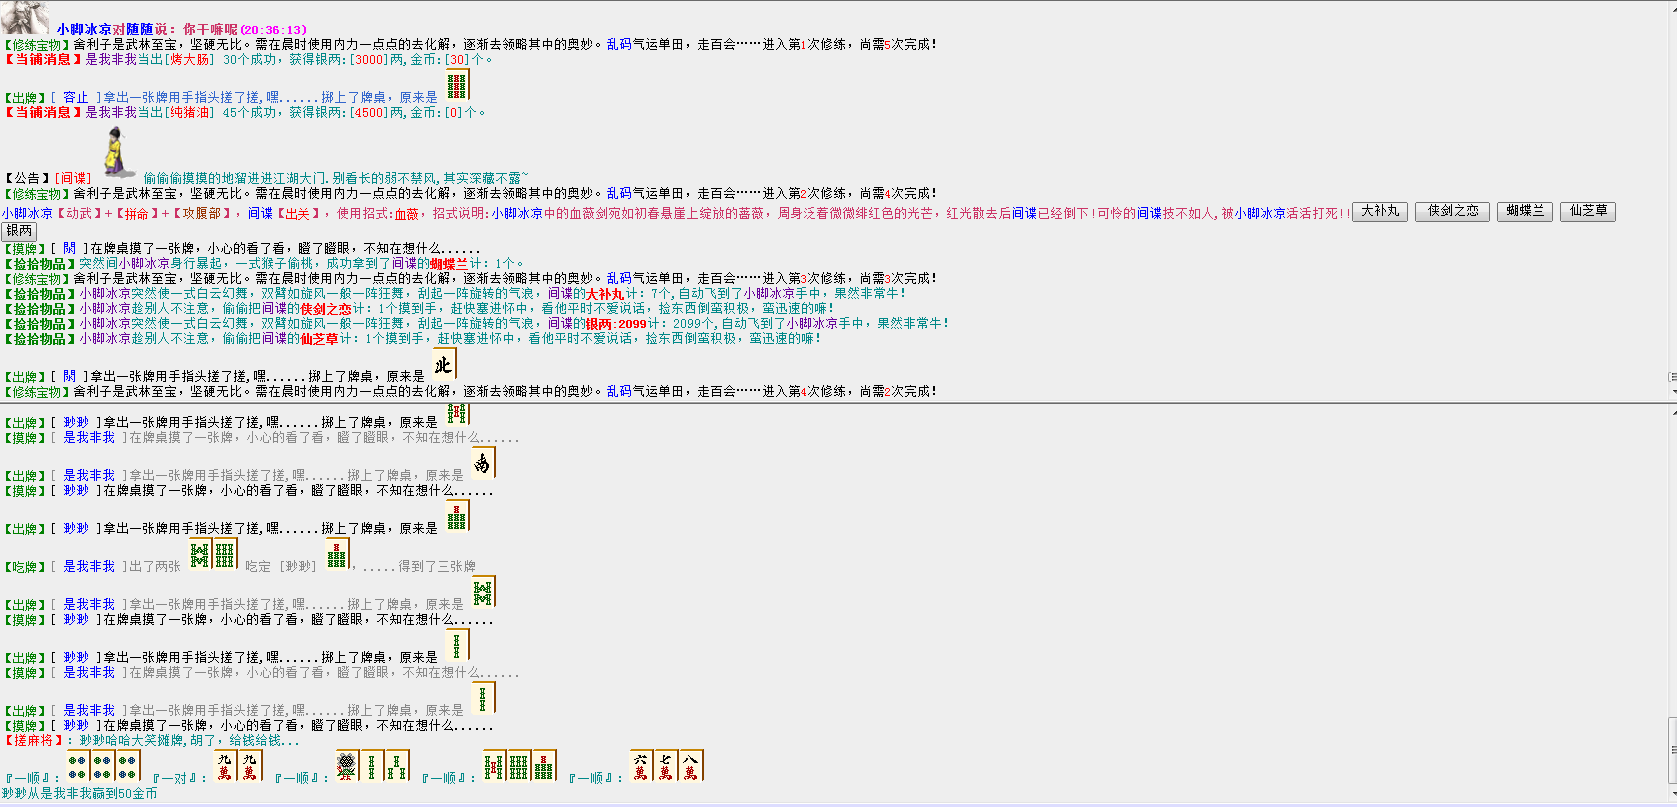
Task: Click 乱码 in the 进入第1次修练 line
Action: coord(619,45)
